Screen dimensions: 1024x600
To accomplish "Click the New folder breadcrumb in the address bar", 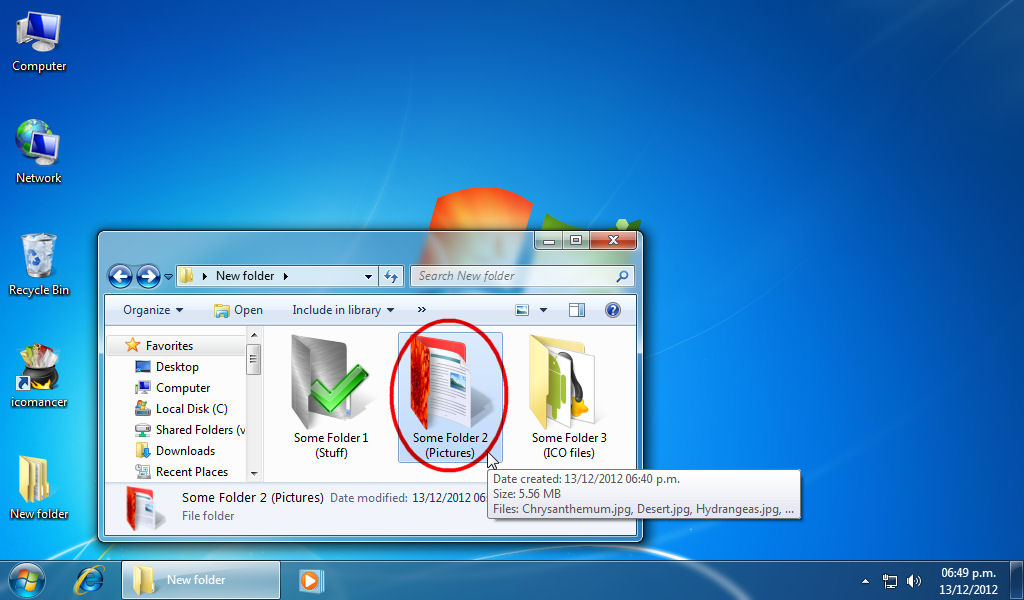I will [245, 276].
